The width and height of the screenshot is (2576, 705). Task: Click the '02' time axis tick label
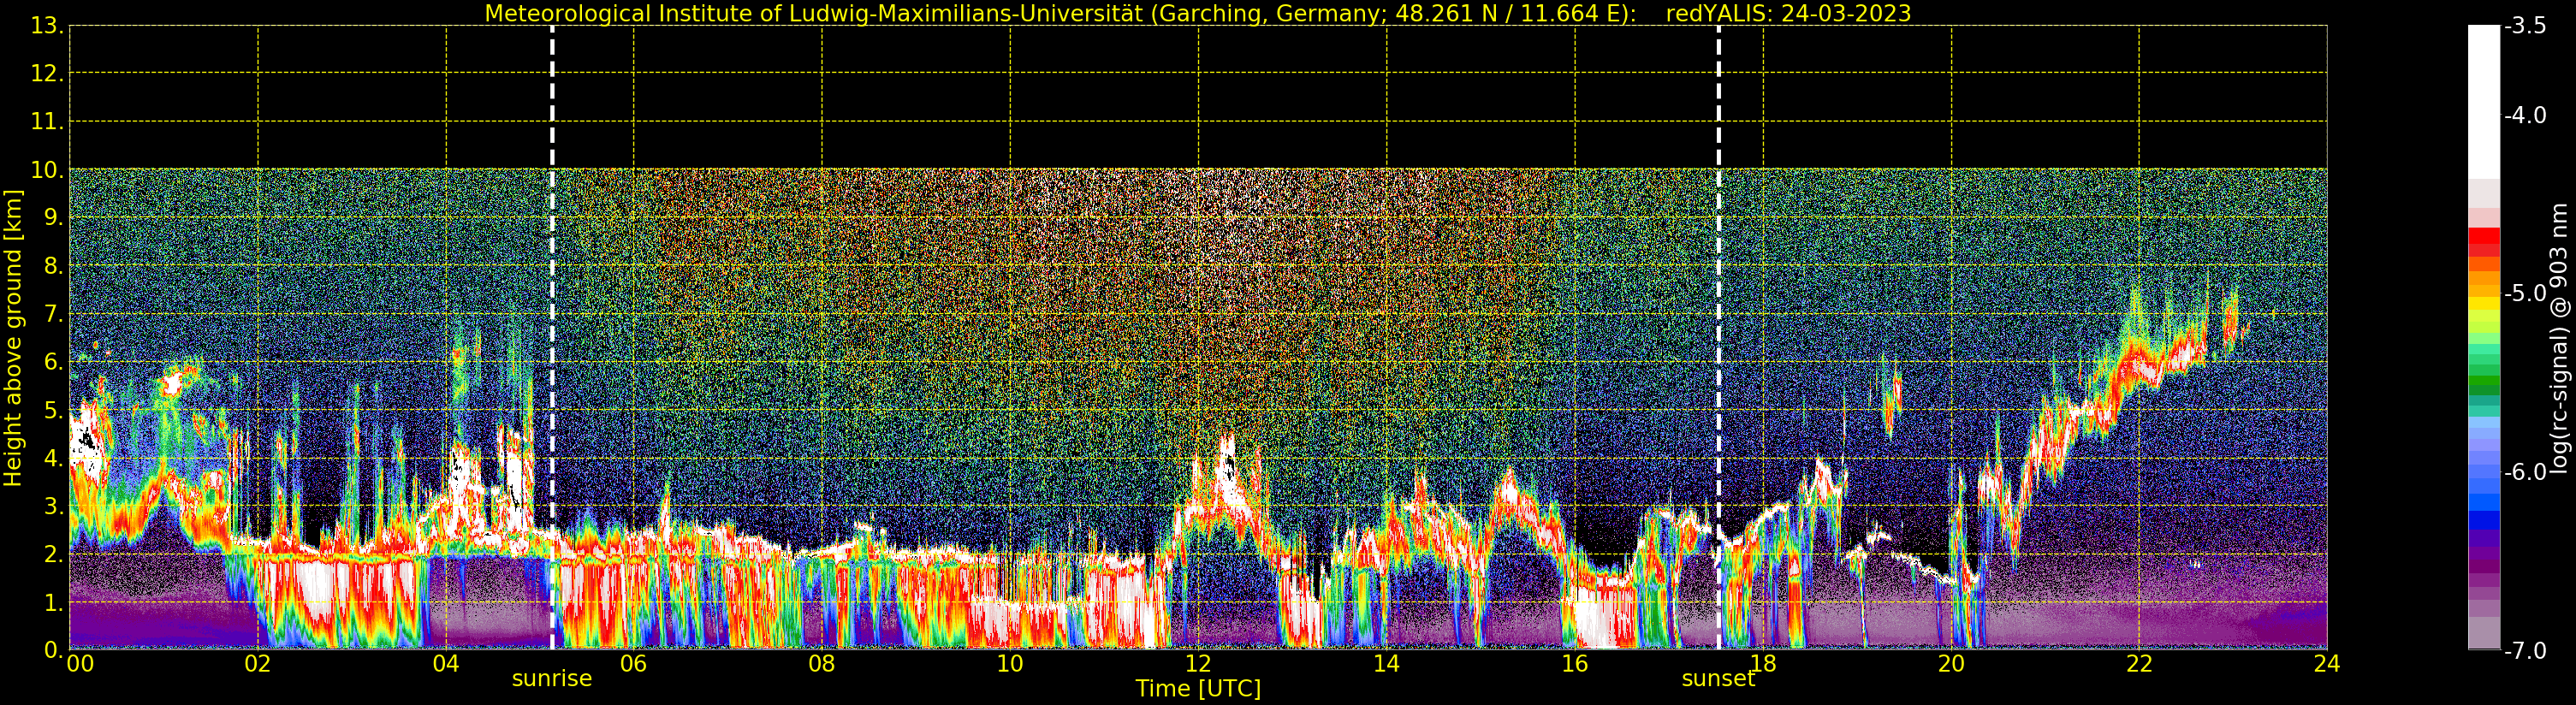(x=258, y=663)
